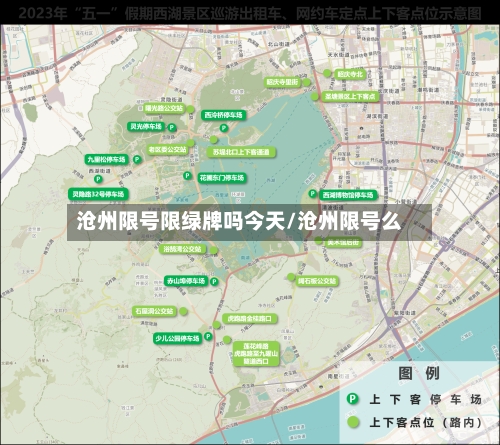Click the P marker beside 少儿公园停车场

pos(208,336)
